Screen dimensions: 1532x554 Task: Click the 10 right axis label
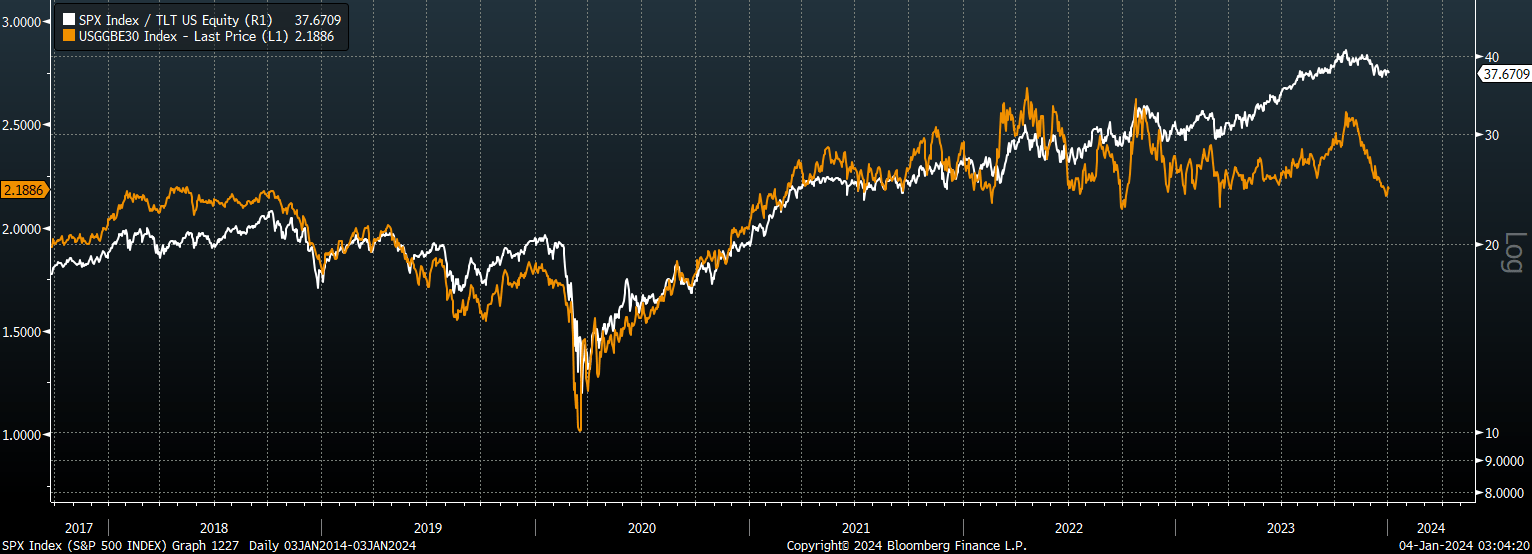coord(1491,433)
